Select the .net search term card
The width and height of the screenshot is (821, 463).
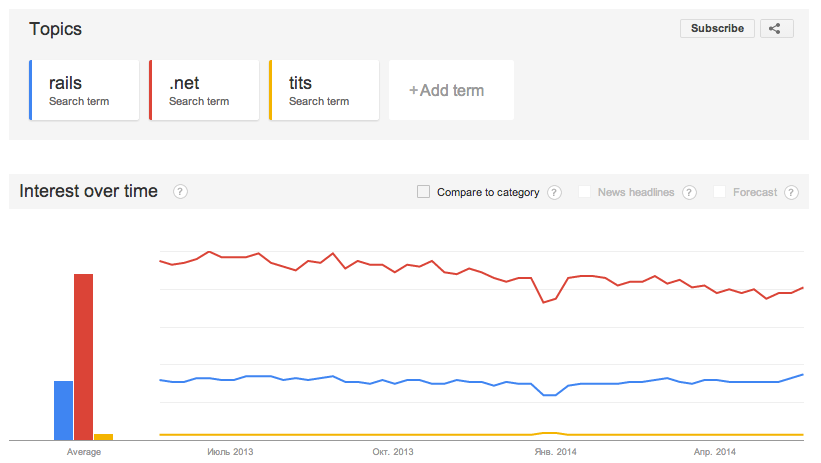click(x=204, y=90)
